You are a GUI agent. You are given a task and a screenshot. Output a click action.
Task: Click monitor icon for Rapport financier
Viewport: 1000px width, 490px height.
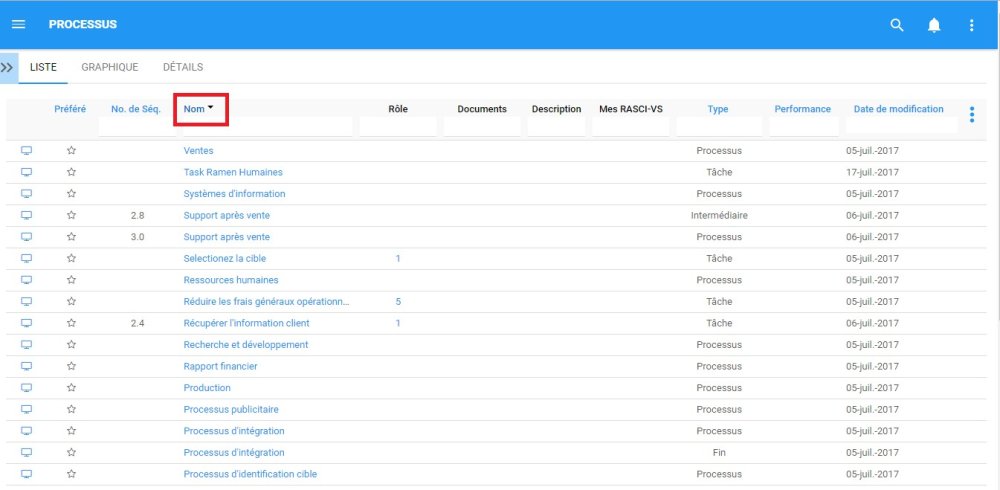coord(26,366)
